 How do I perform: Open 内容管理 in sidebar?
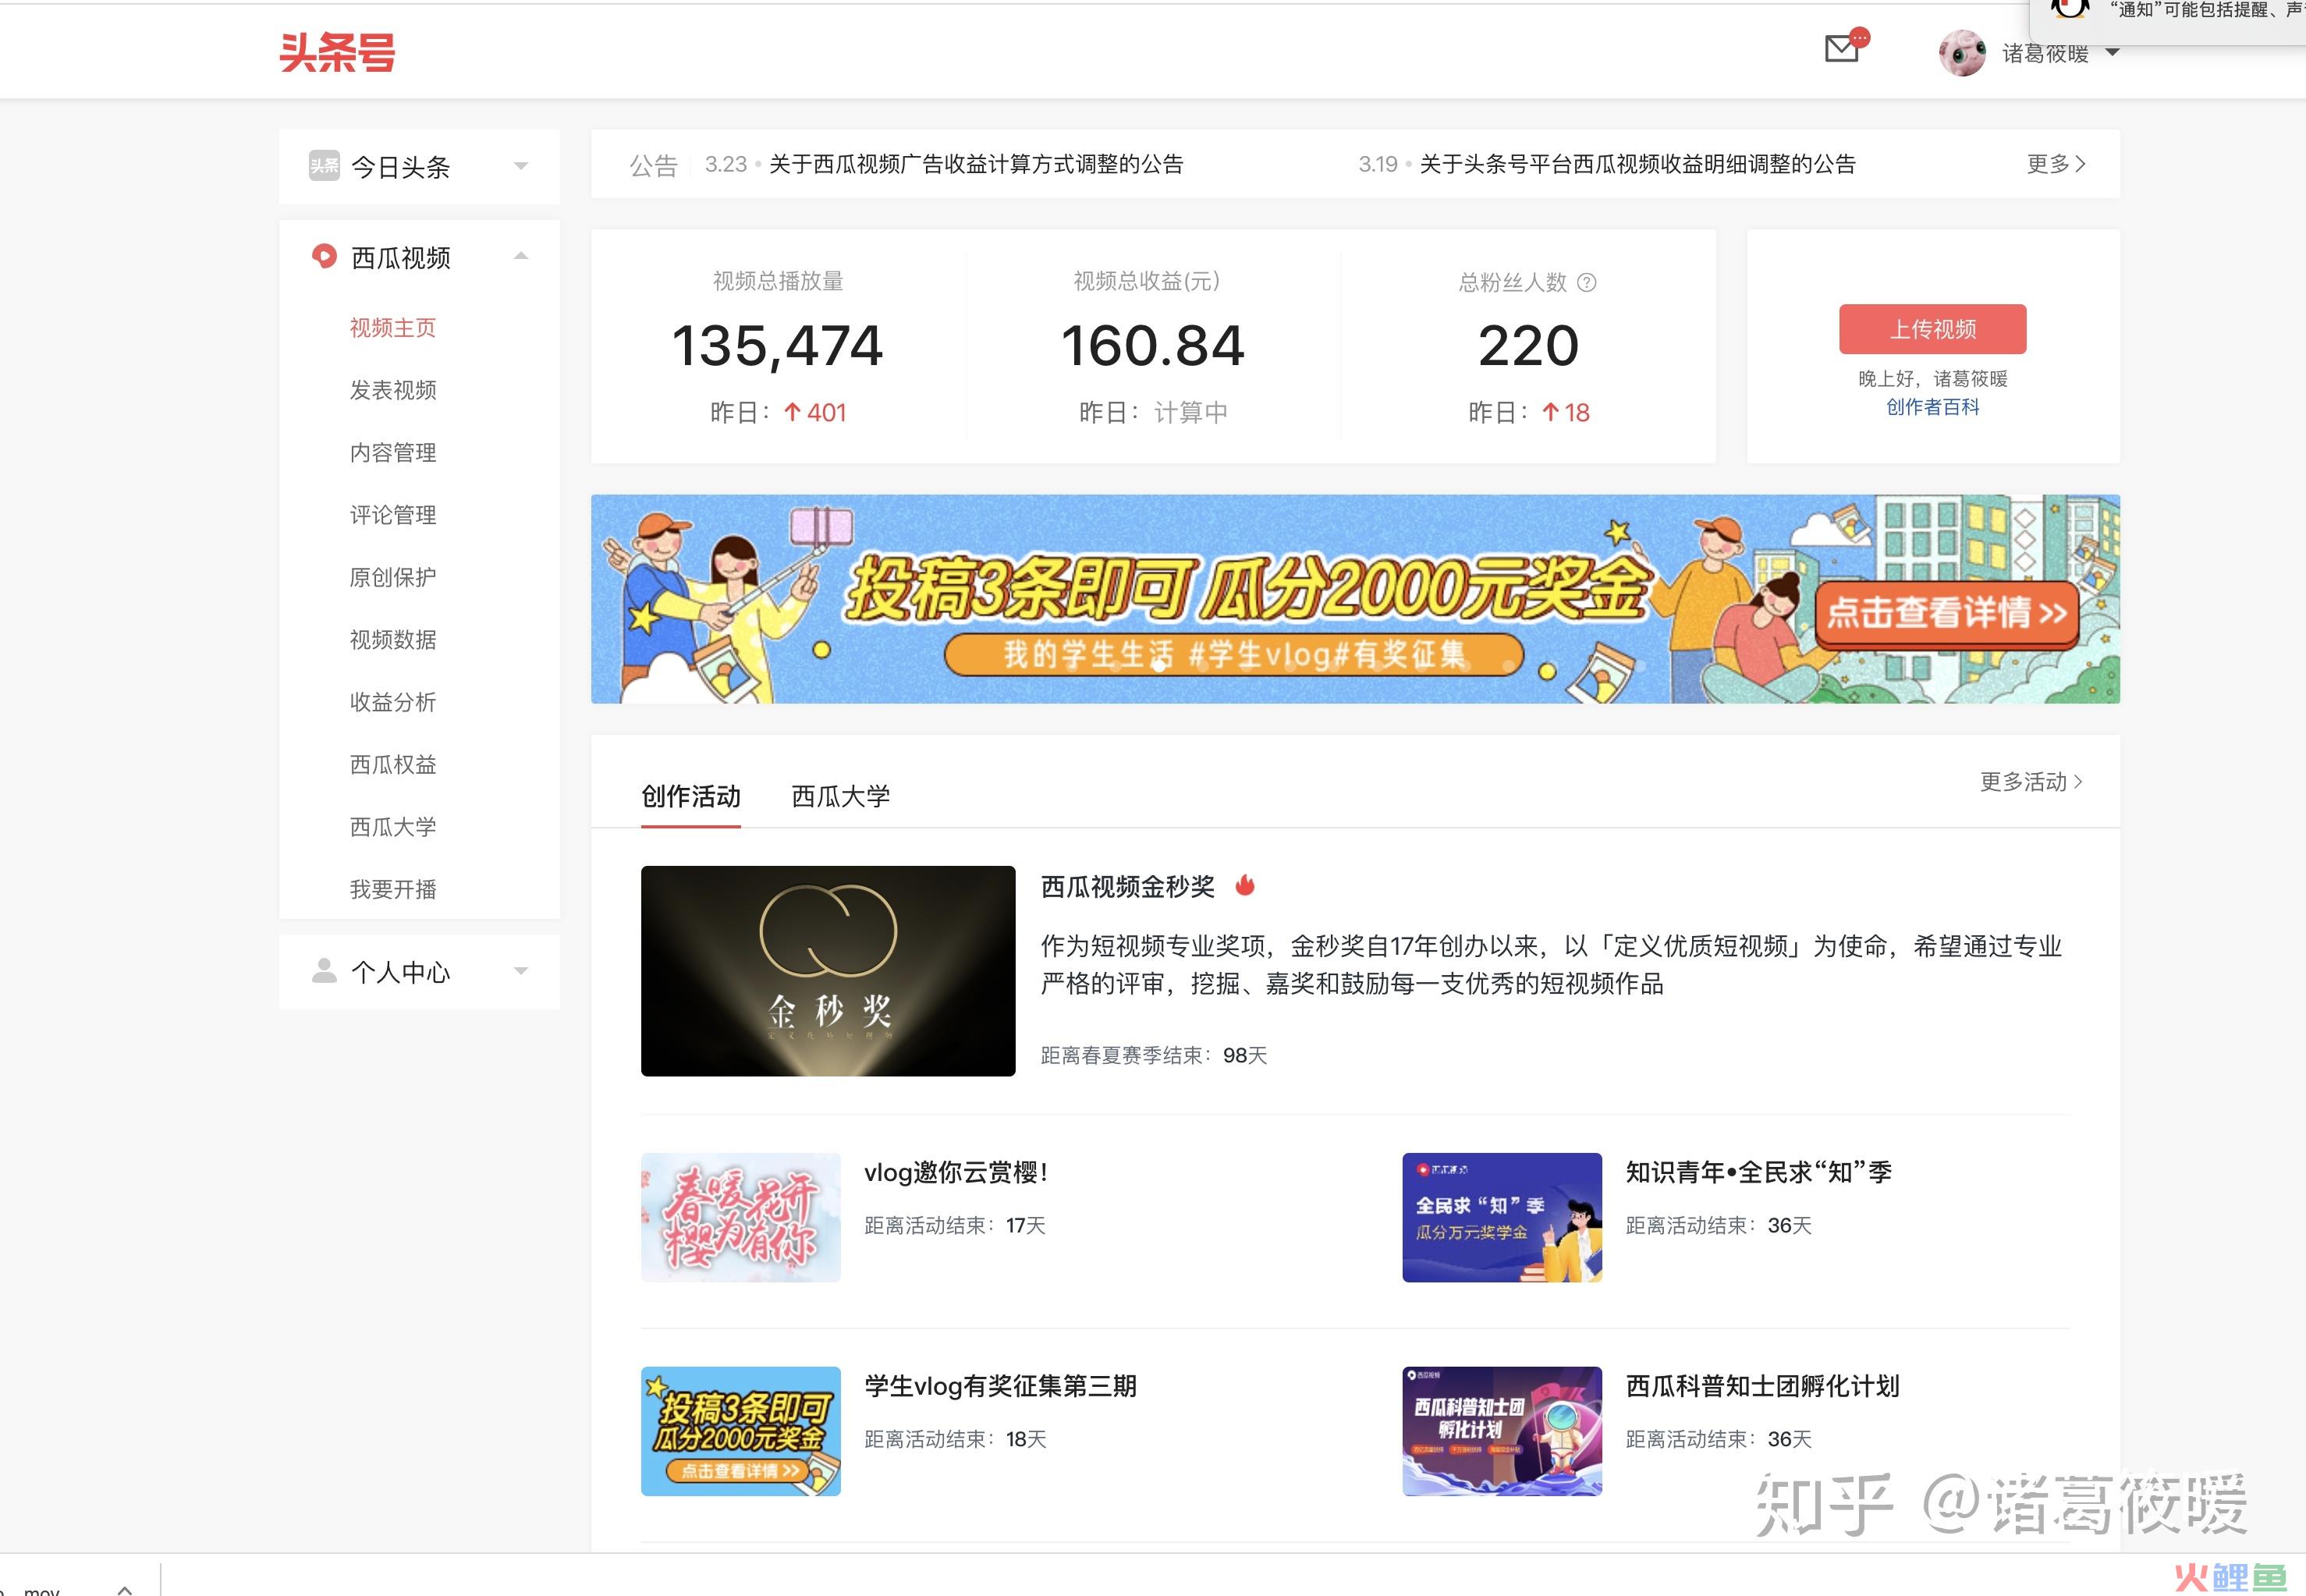(393, 453)
